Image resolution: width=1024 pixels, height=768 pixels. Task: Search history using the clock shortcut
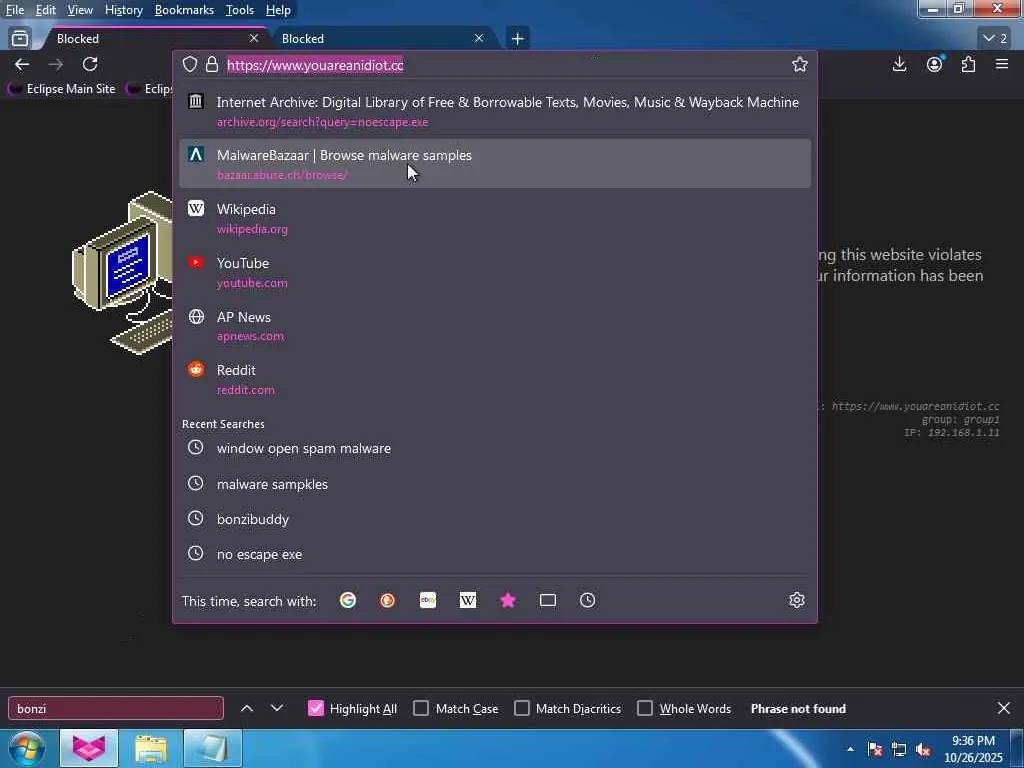(x=588, y=600)
